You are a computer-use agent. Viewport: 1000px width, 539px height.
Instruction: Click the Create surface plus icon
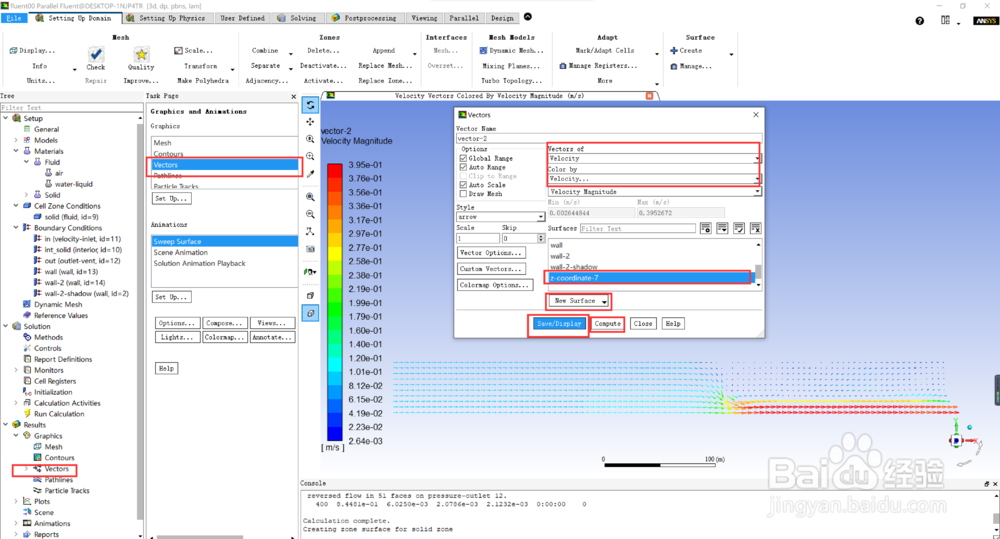point(673,50)
